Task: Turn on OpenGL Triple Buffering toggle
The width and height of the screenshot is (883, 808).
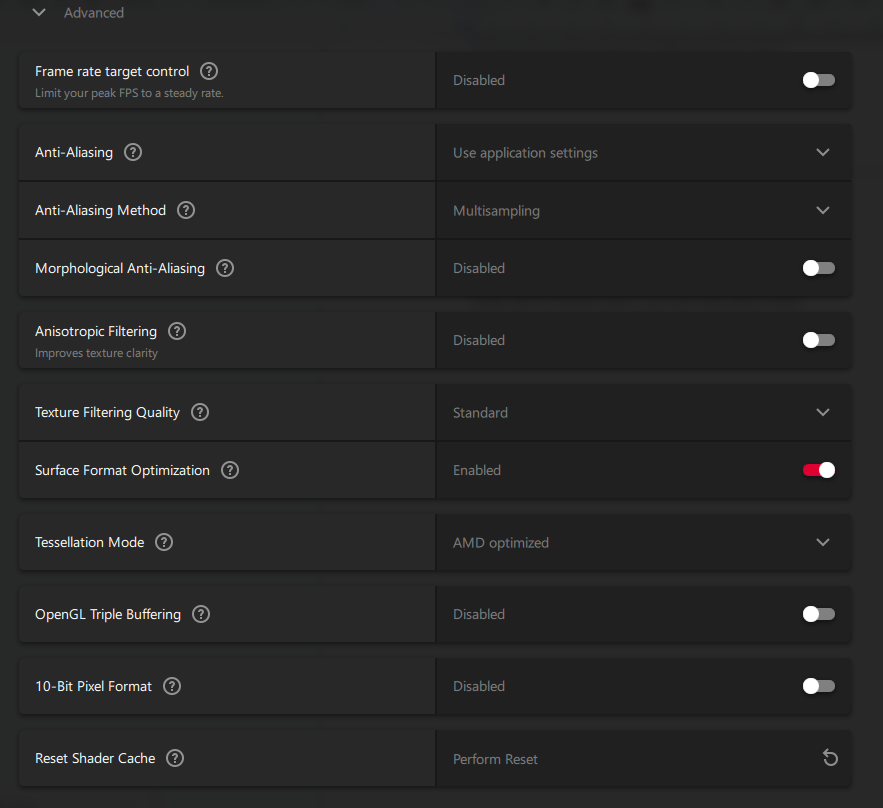Action: [819, 614]
